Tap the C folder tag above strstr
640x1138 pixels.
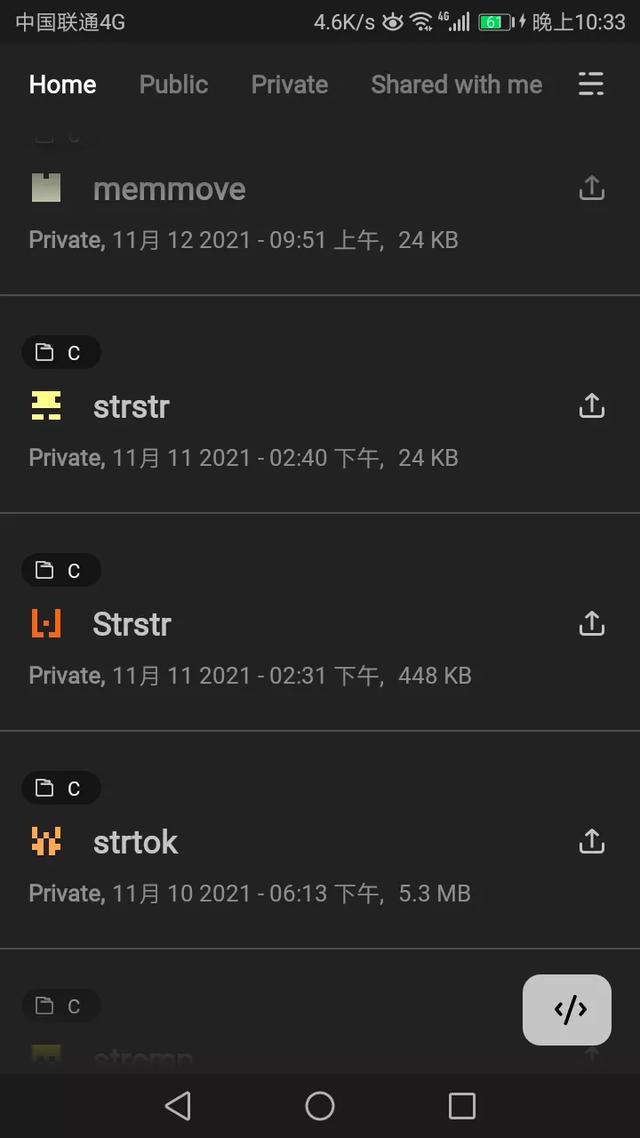point(61,353)
